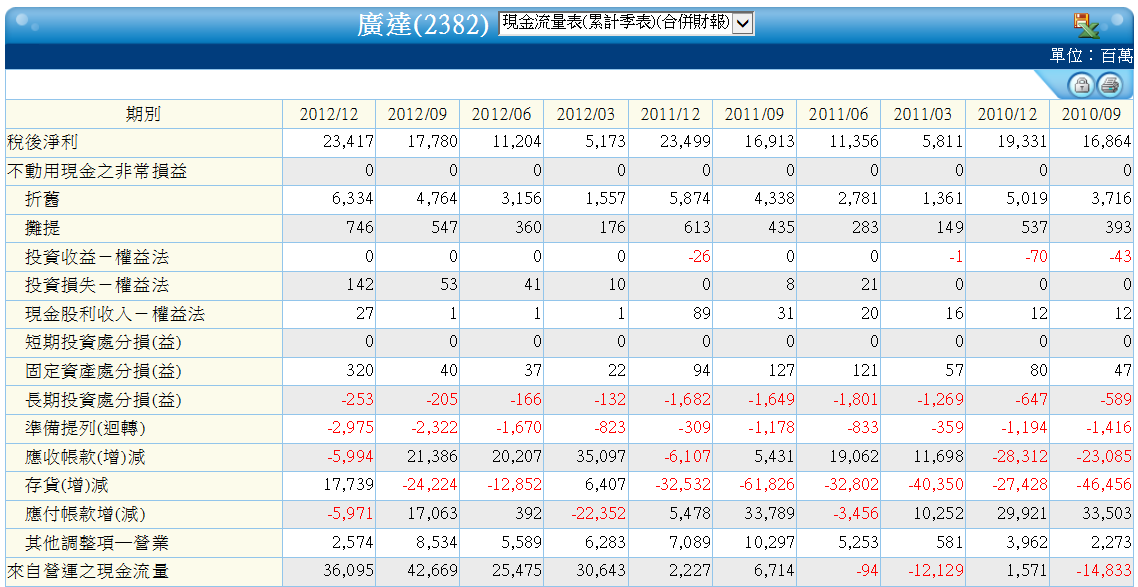Select the 2010/12 column header
The image size is (1138, 587).
pos(1007,114)
